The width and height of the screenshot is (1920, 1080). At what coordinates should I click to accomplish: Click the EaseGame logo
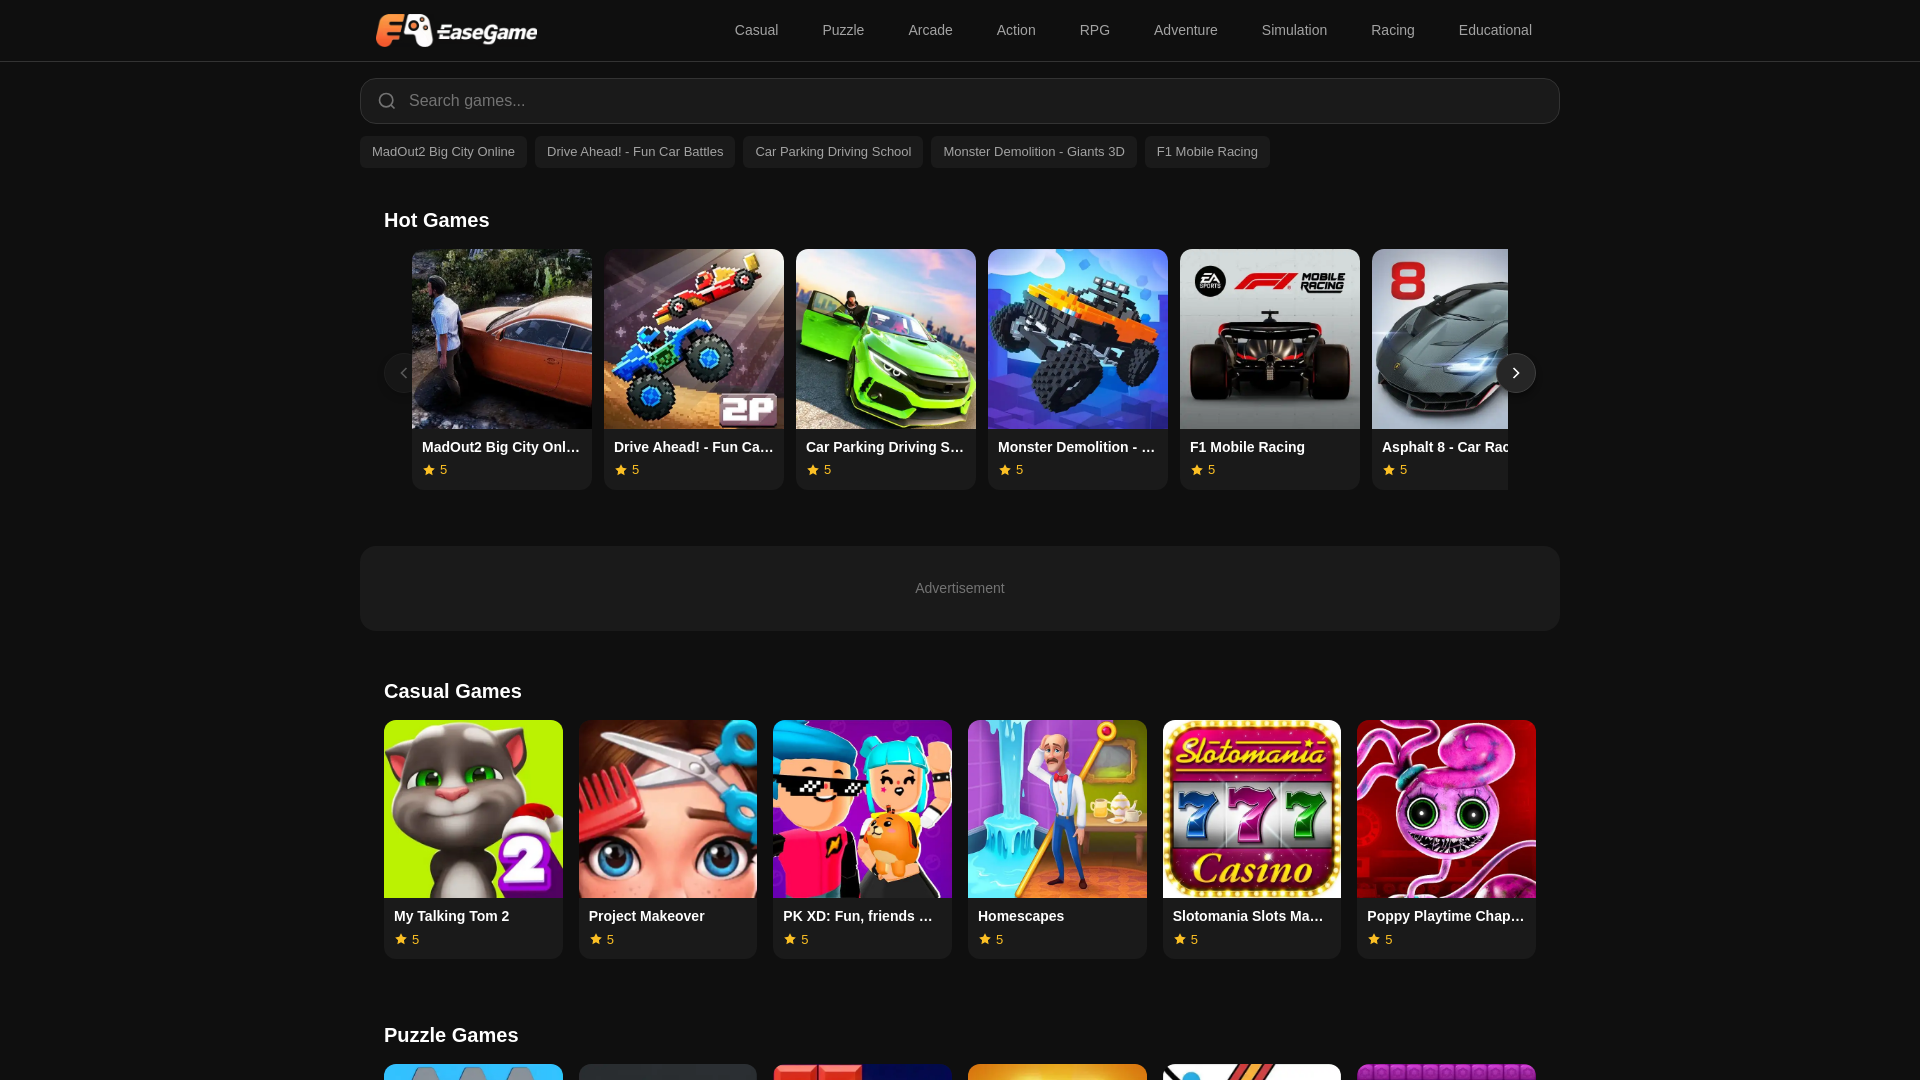[456, 30]
